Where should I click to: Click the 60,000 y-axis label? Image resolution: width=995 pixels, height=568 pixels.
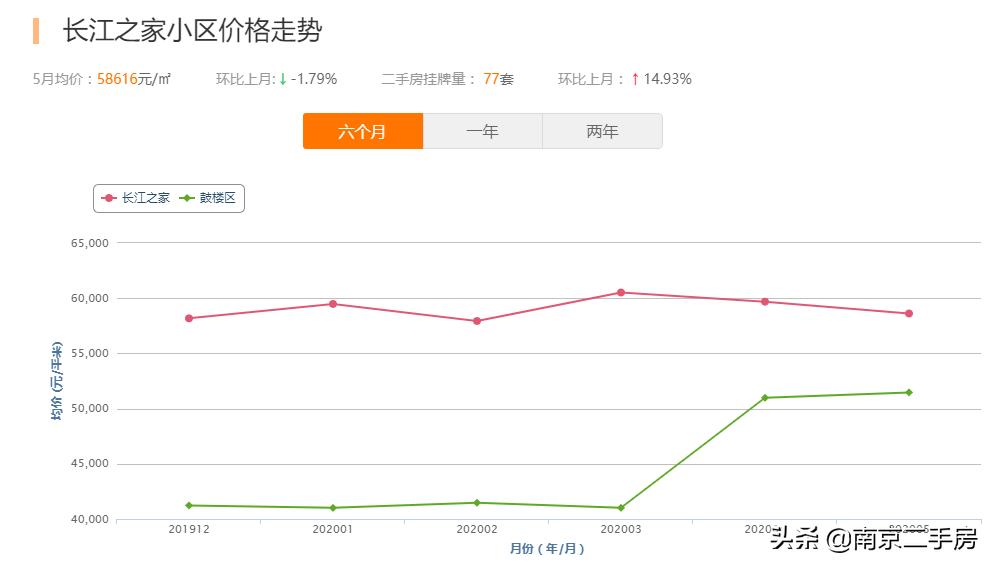point(89,298)
